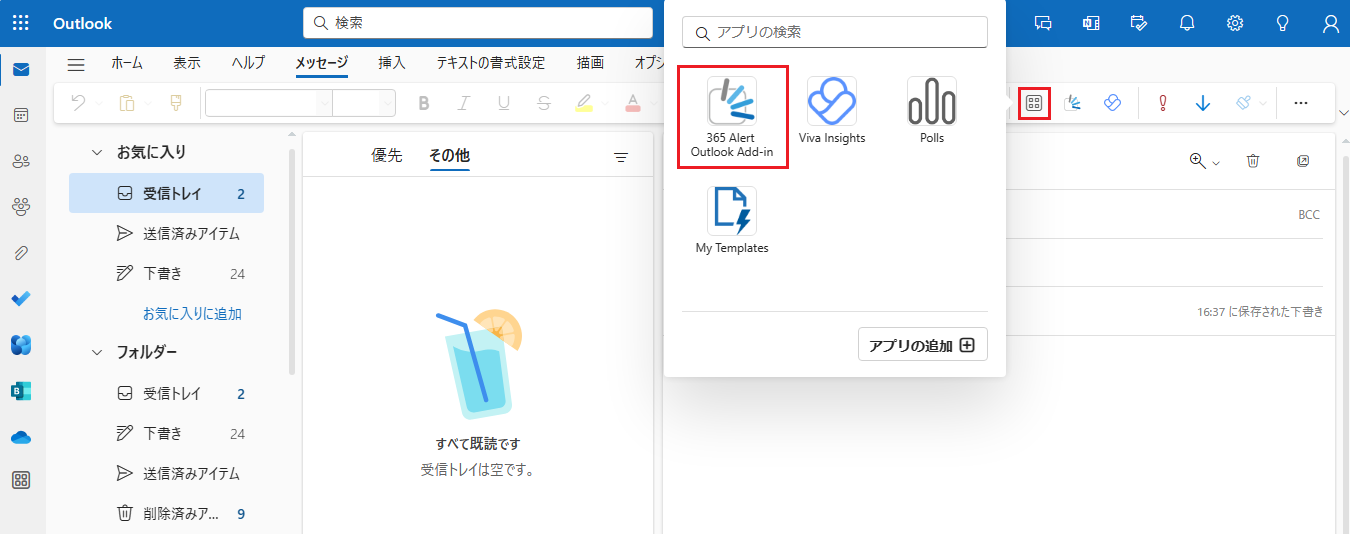This screenshot has height=534, width=1350.
Task: Open Outlook settings gear
Action: (1235, 23)
